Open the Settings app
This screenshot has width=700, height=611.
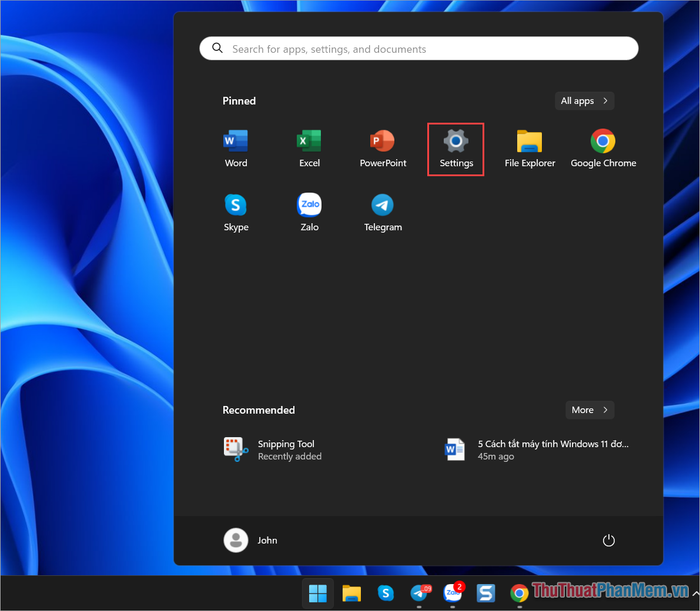coord(456,149)
